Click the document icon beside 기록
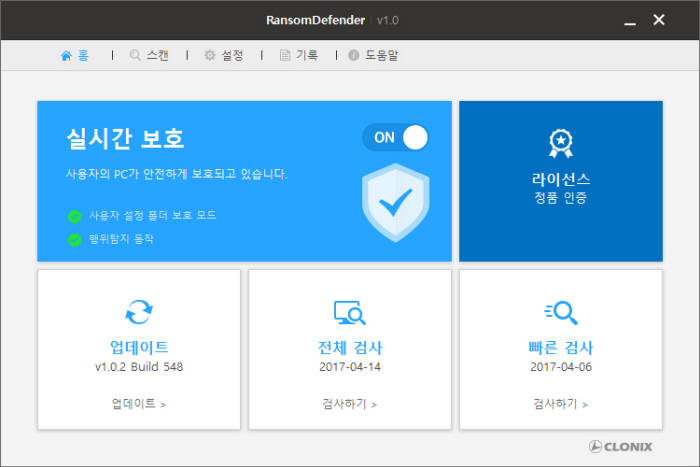700x467 pixels. pyautogui.click(x=284, y=55)
